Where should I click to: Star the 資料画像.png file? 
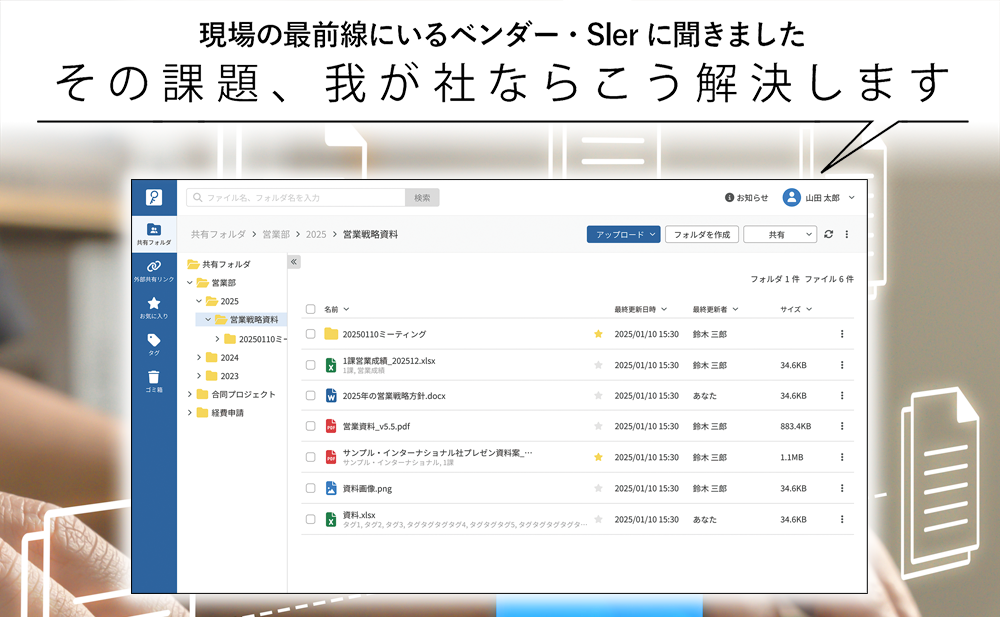[x=598, y=488]
